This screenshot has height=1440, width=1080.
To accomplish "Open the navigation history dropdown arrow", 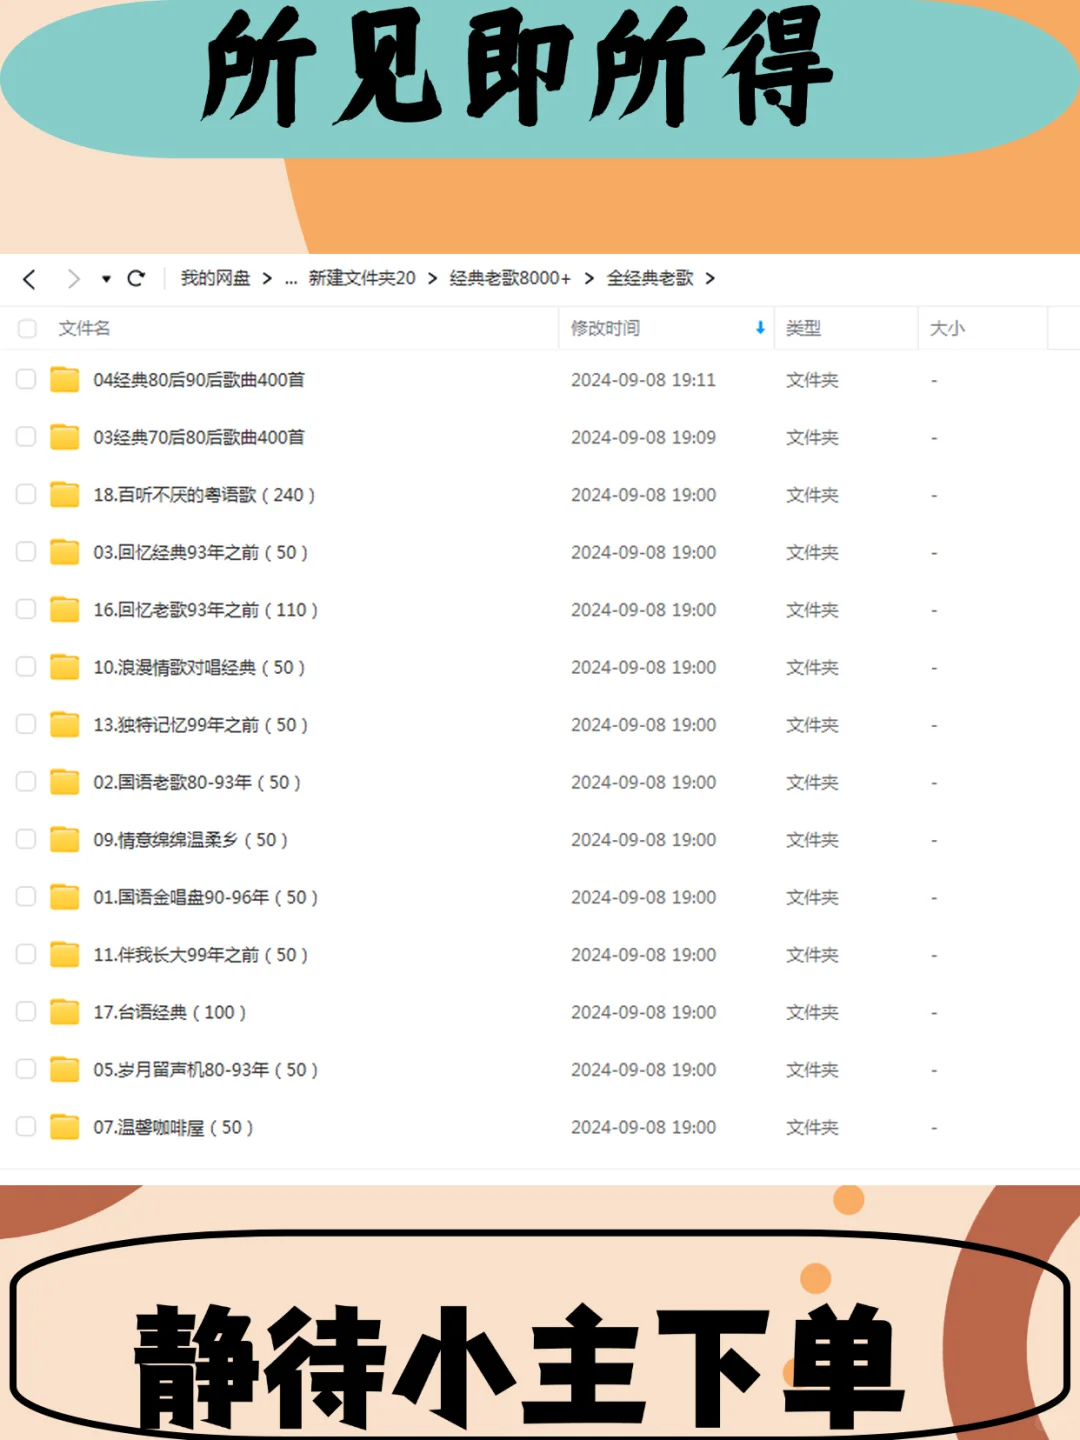I will [x=105, y=279].
